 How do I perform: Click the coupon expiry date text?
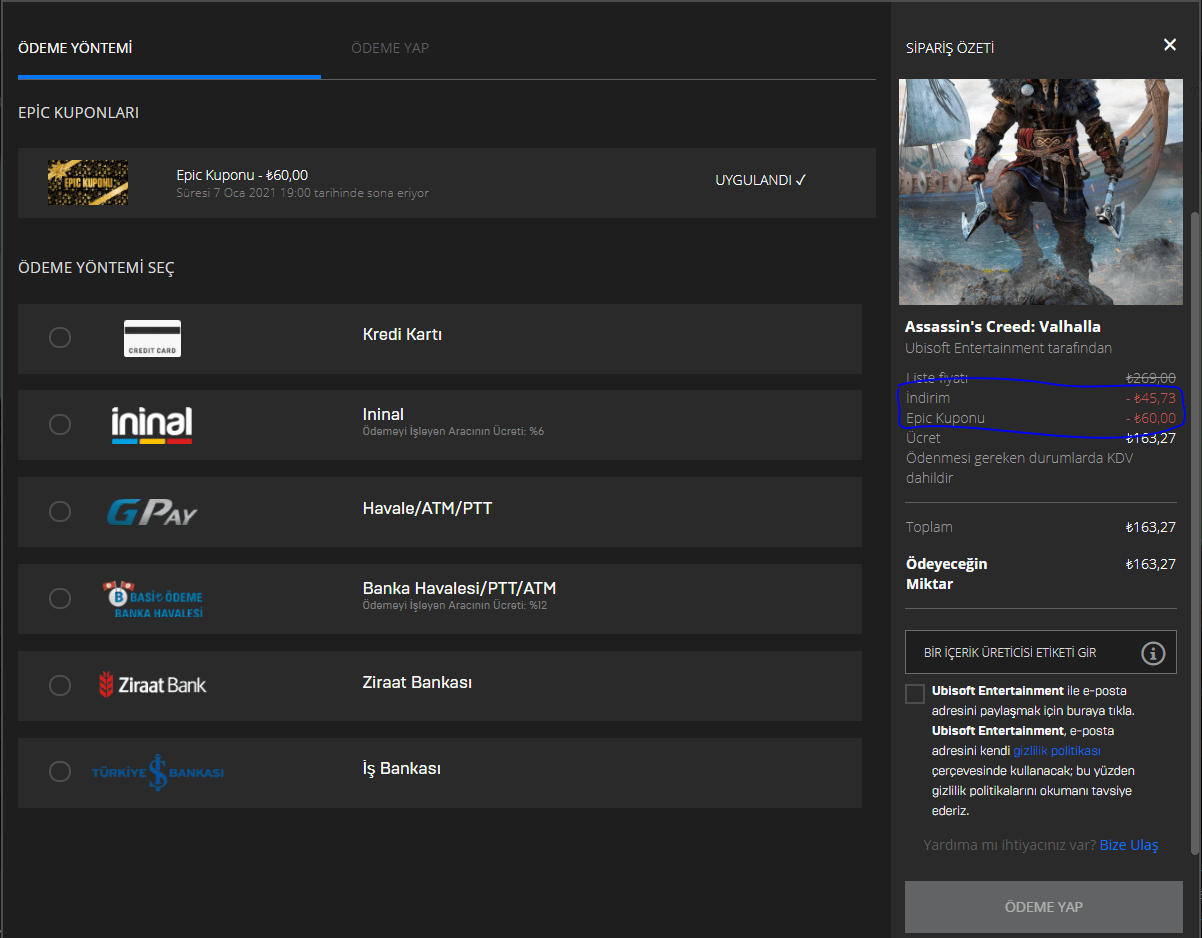click(302, 193)
